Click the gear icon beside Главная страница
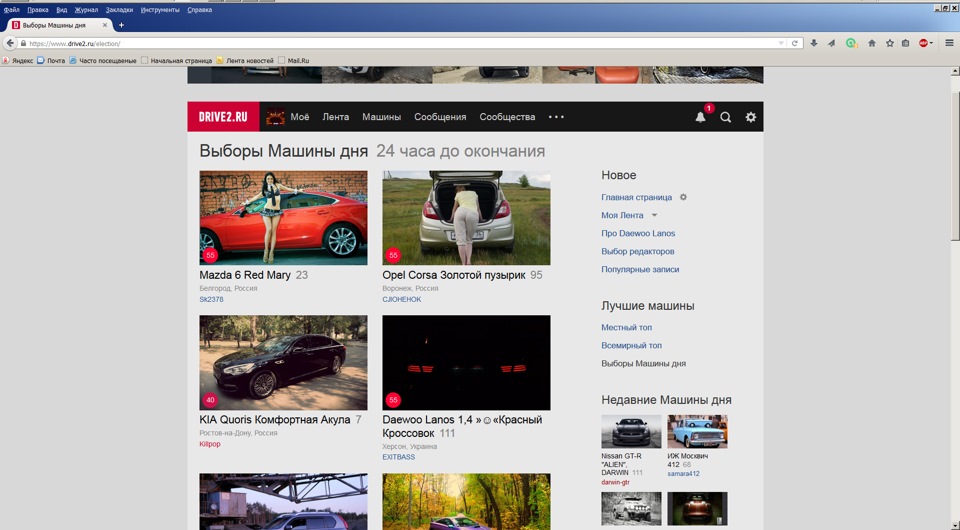 coord(683,197)
